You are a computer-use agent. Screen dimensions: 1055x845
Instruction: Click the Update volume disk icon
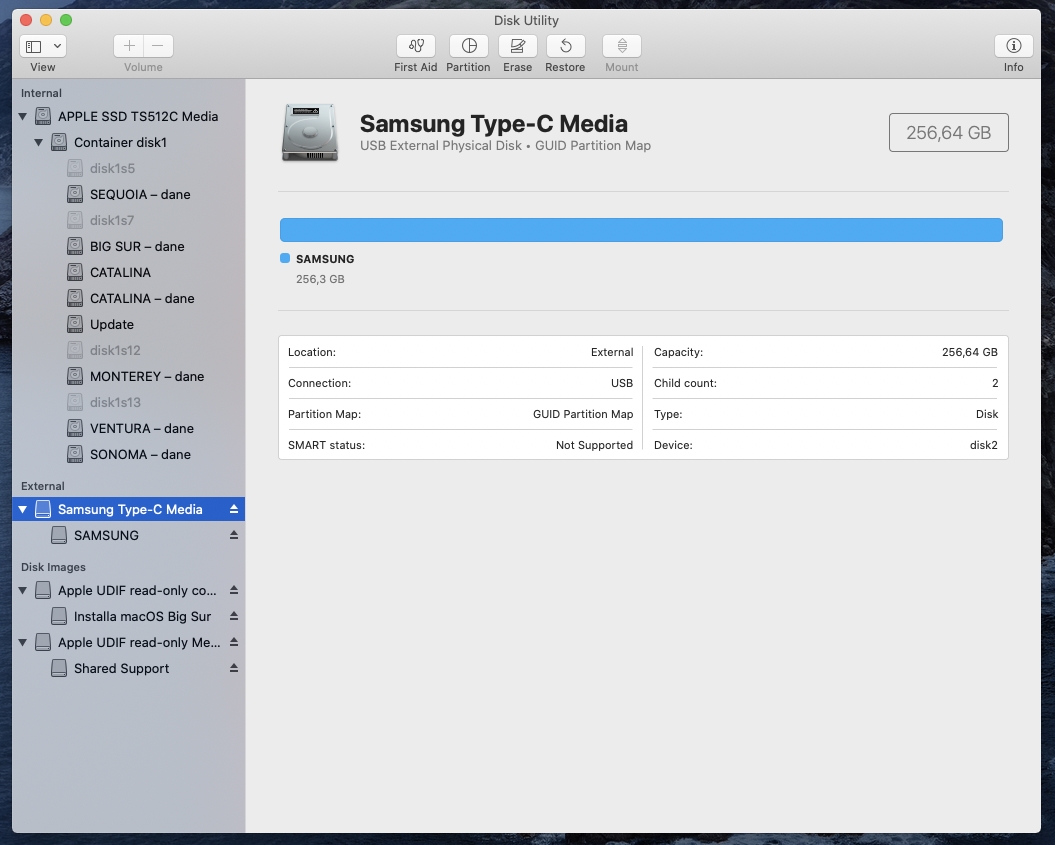pos(75,324)
